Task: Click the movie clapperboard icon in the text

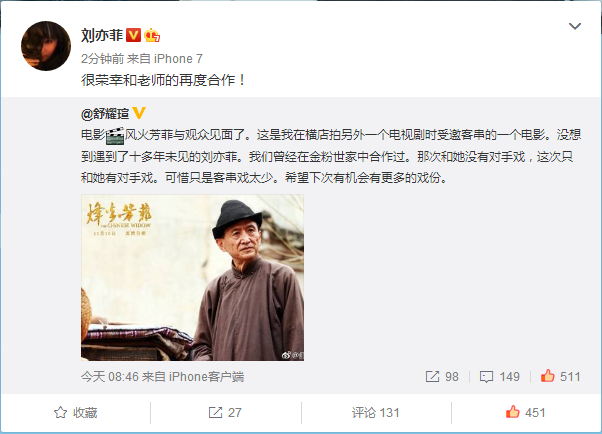Action: coord(115,136)
